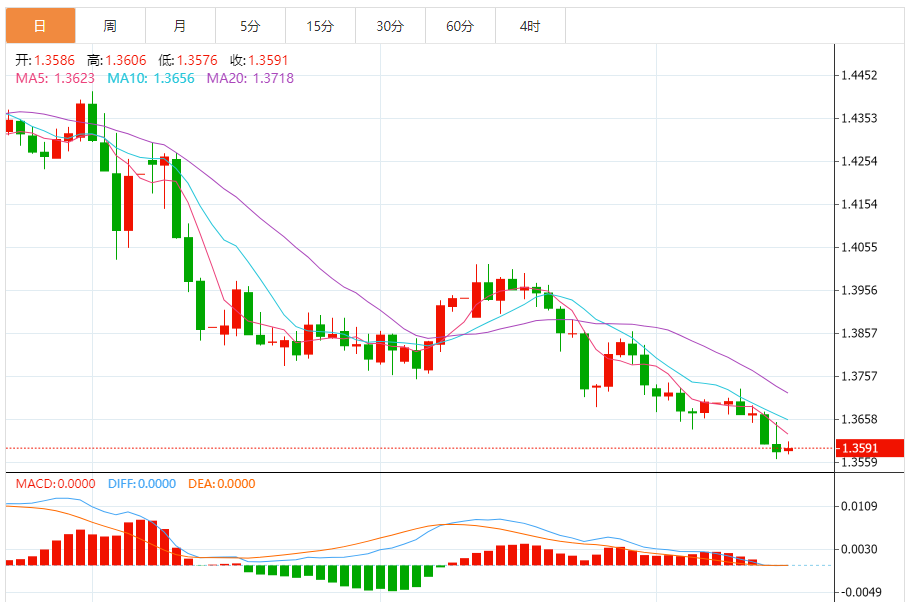This screenshot has height=602, width=908.
Task: Click the latest small red candlestick
Action: coord(788,448)
